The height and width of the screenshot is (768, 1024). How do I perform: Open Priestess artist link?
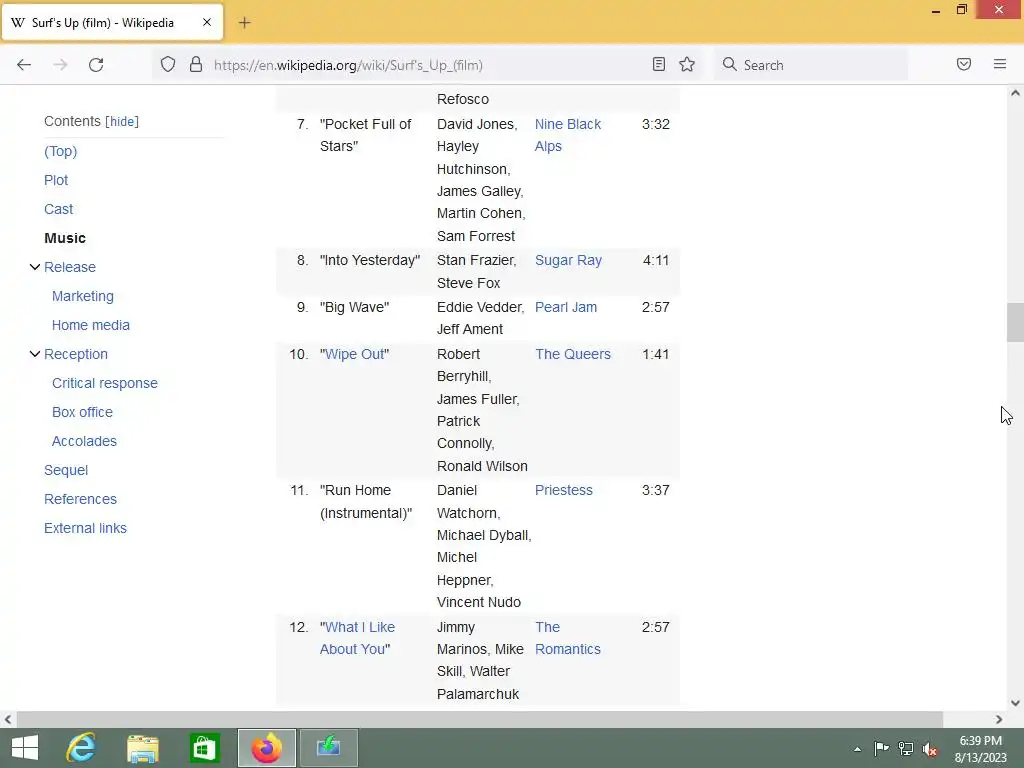click(564, 490)
